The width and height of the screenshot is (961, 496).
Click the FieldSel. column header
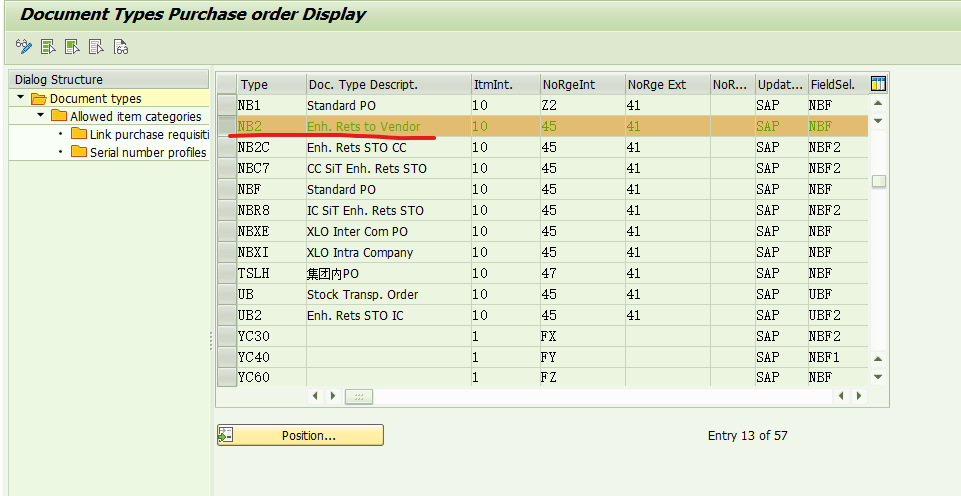[x=838, y=85]
